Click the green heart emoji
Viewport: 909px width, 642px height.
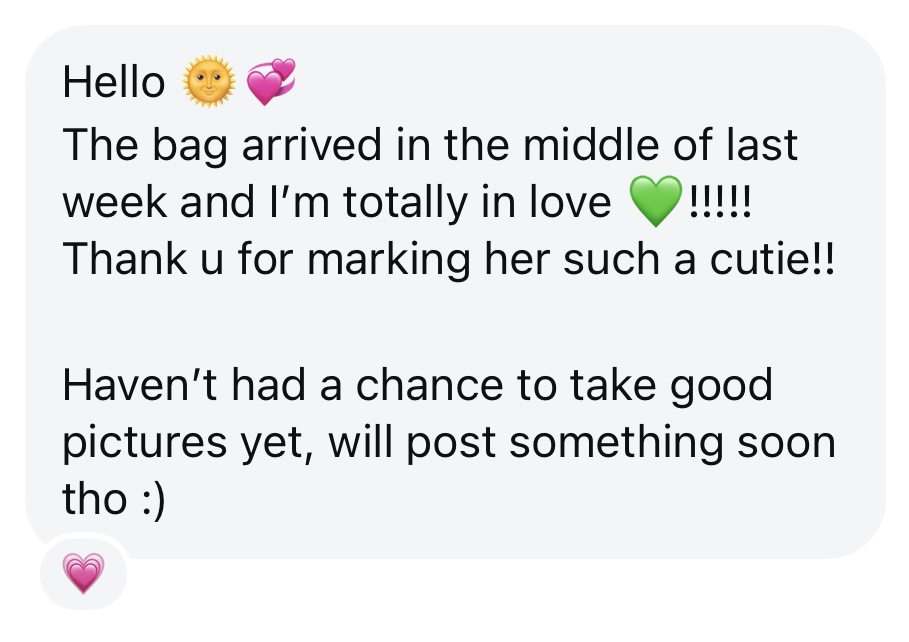656,201
